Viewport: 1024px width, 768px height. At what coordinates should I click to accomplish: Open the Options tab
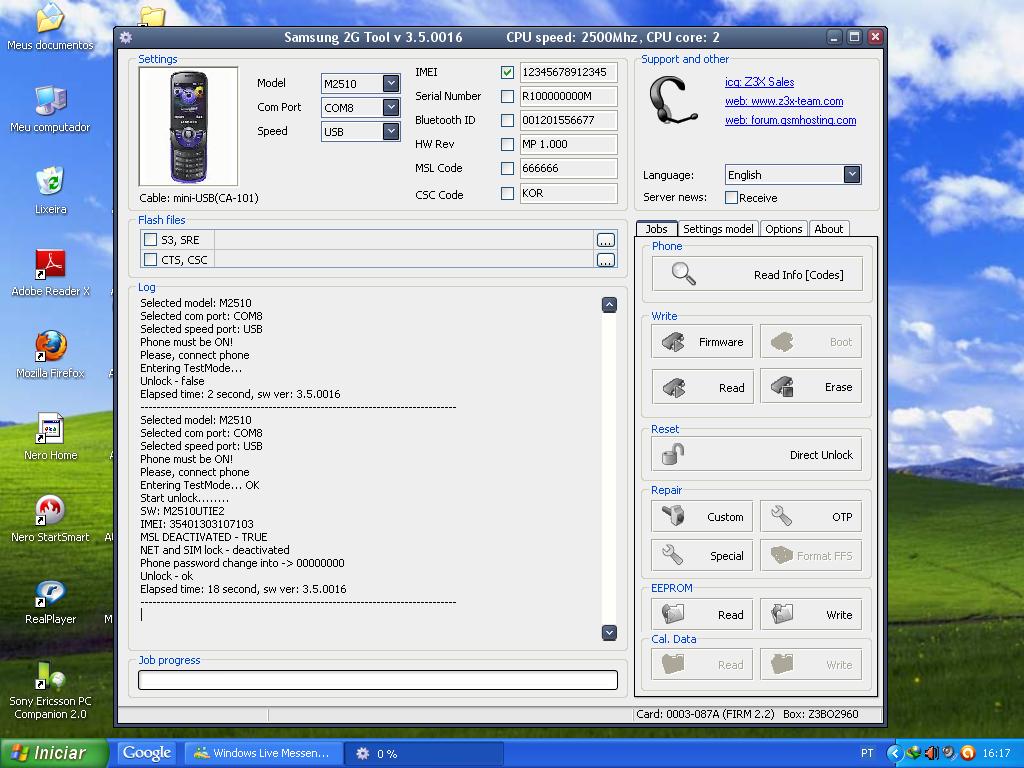pyautogui.click(x=784, y=229)
